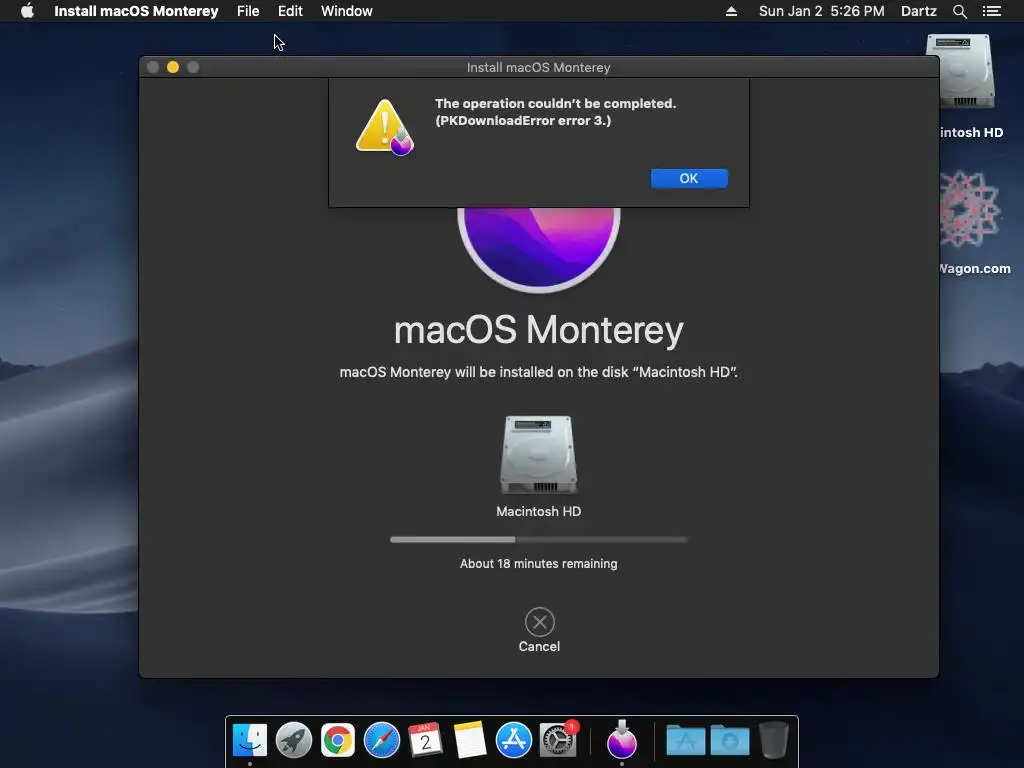Open the Apple menu

[27, 11]
